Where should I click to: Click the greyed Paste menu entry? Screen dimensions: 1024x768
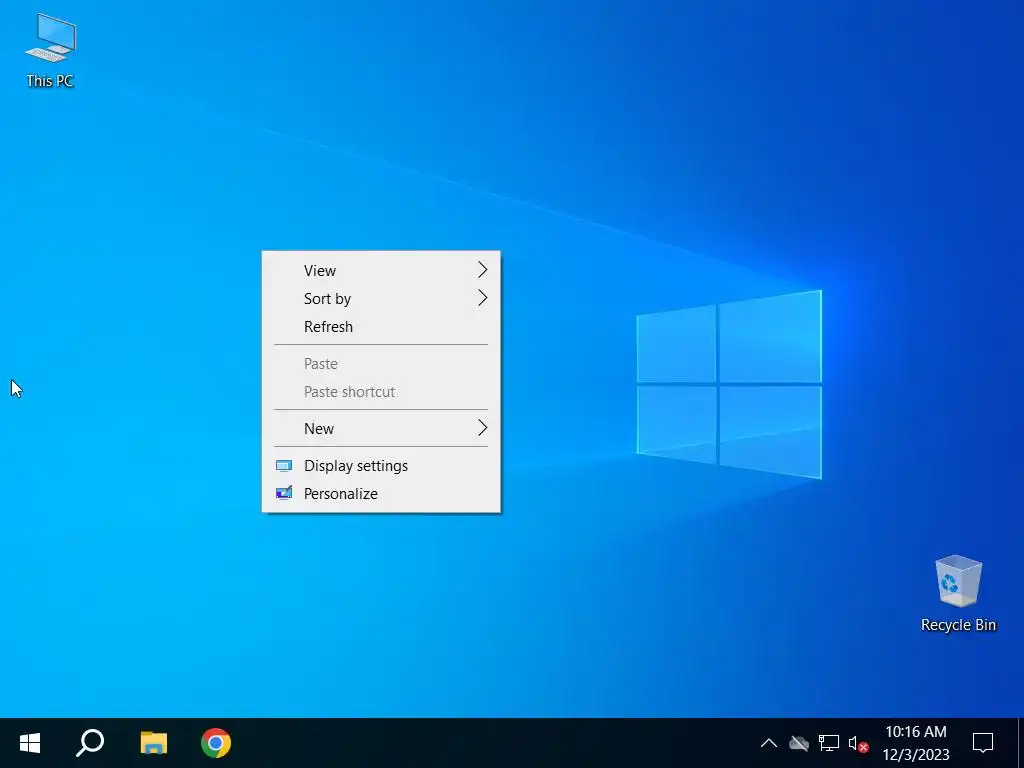click(381, 364)
